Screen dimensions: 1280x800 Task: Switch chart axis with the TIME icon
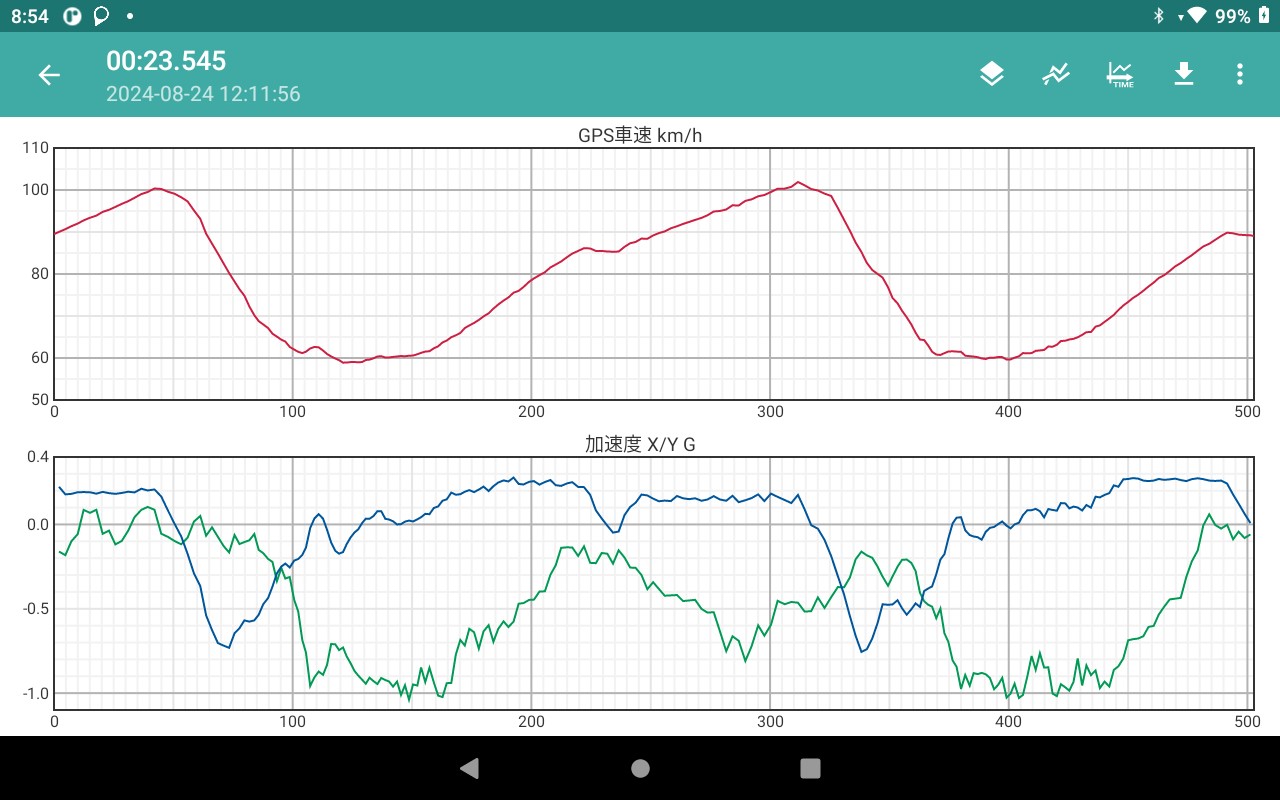coord(1120,74)
